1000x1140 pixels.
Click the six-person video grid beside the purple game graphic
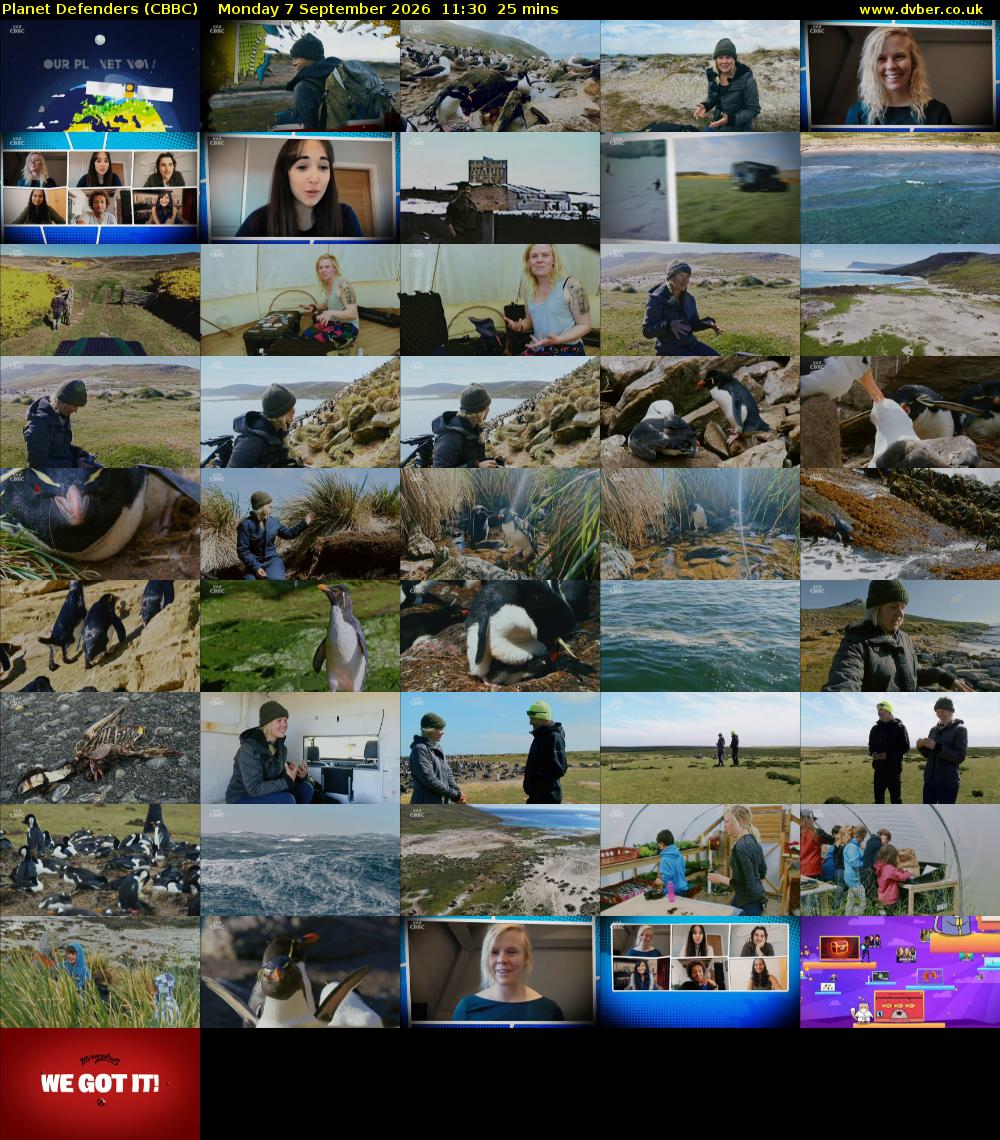(x=700, y=971)
